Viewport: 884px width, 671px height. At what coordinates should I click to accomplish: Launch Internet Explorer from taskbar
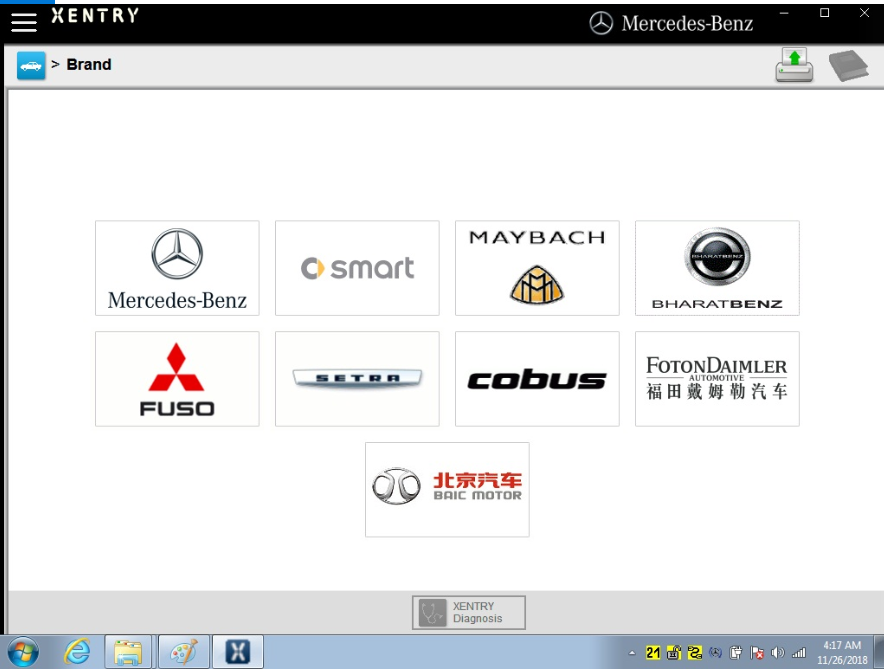[77, 652]
